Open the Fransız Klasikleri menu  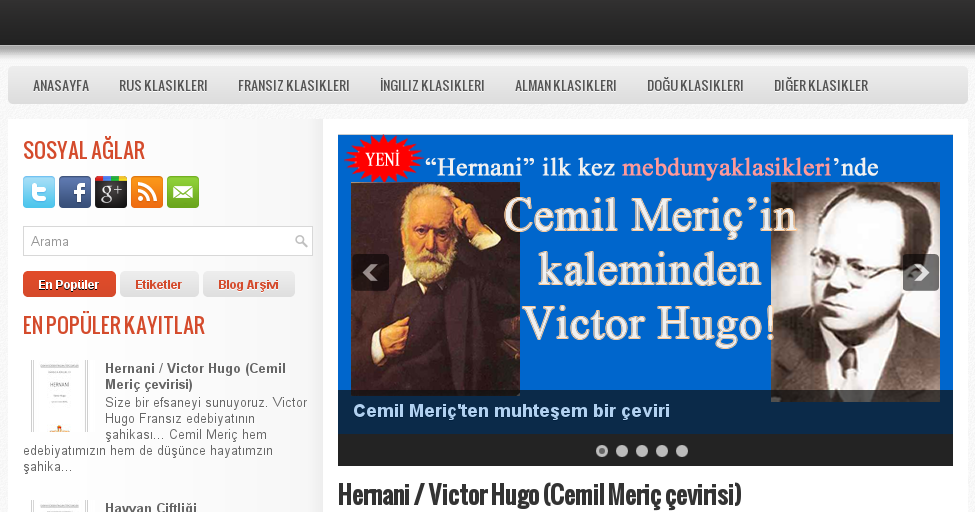293,85
